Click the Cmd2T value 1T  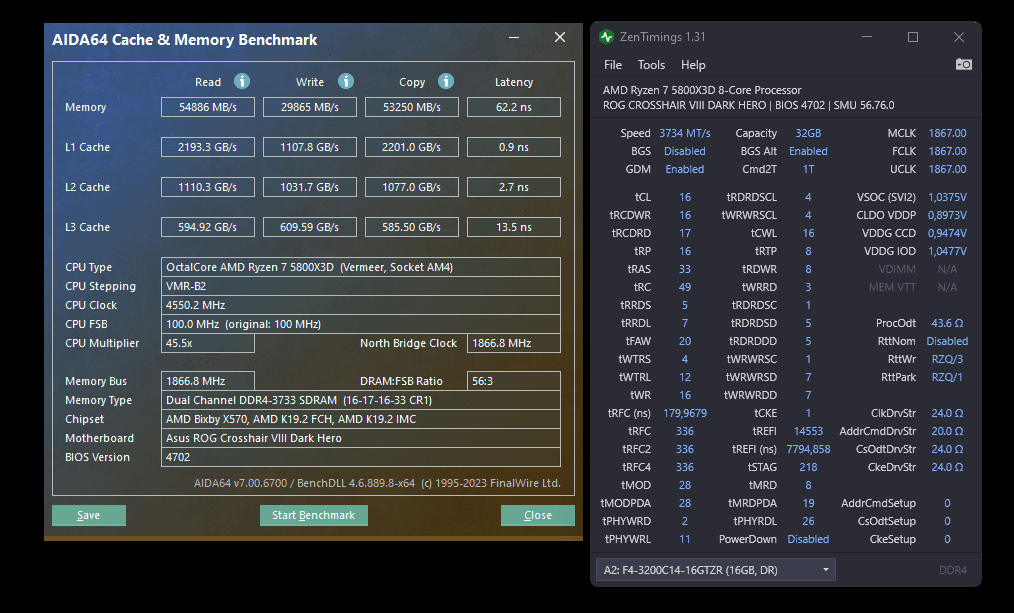tap(808, 169)
